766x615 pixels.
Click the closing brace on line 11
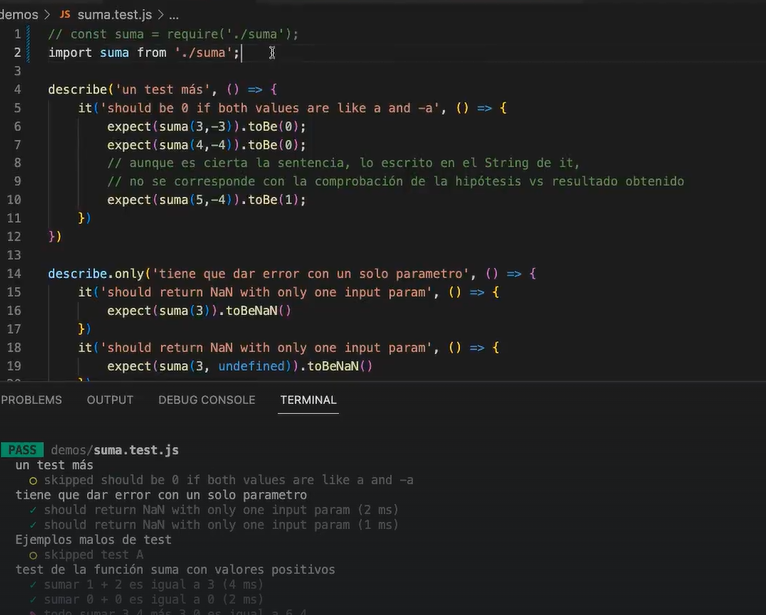(x=84, y=218)
